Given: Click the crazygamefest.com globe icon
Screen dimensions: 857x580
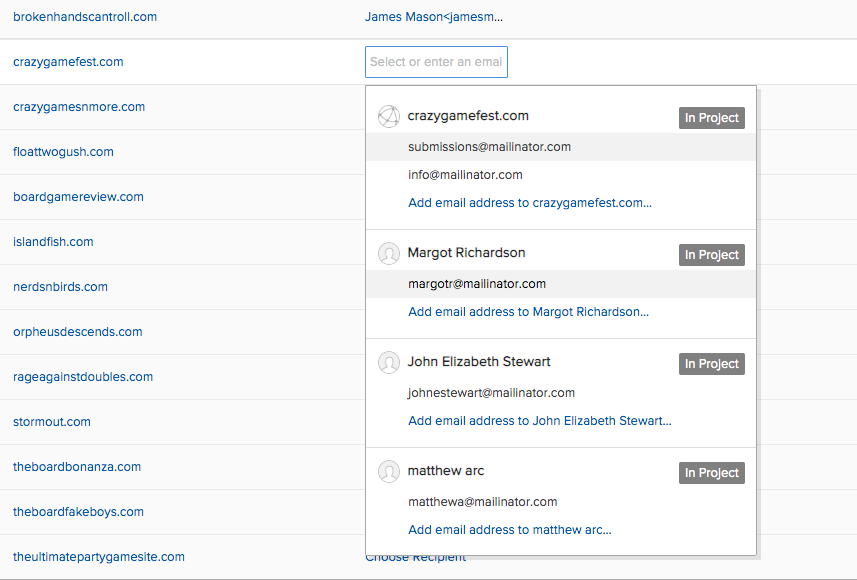Looking at the screenshot, I should [x=388, y=117].
